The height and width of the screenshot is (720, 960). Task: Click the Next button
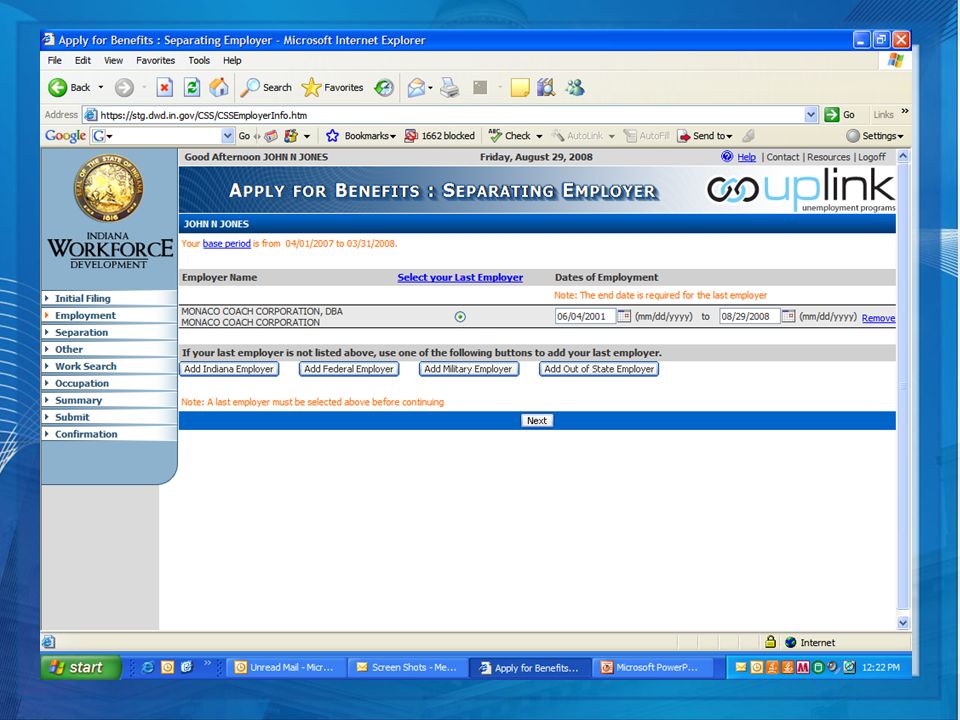[537, 421]
